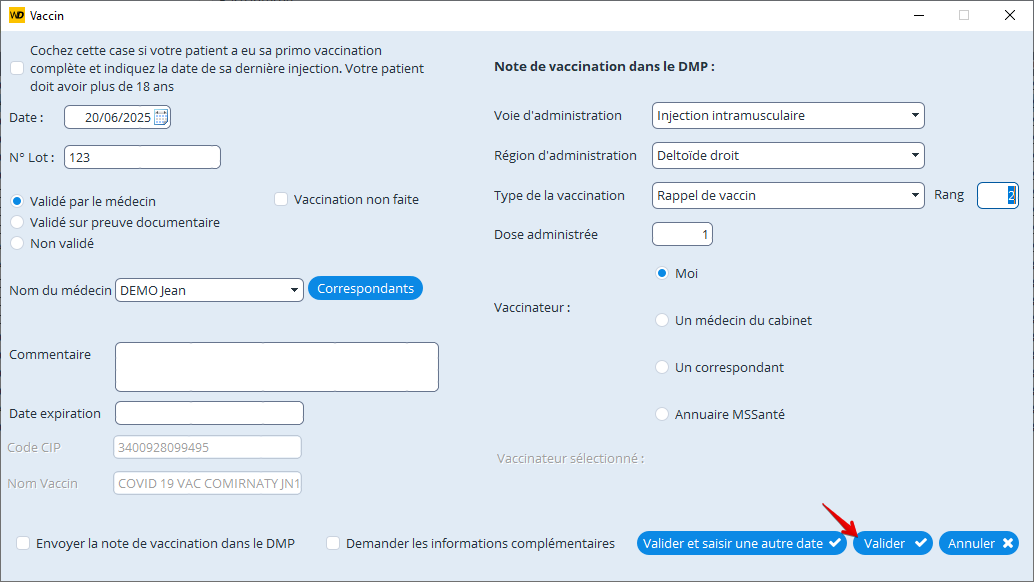
Task: Tick the 'Vaccination non faite' checkbox
Action: pyautogui.click(x=281, y=199)
